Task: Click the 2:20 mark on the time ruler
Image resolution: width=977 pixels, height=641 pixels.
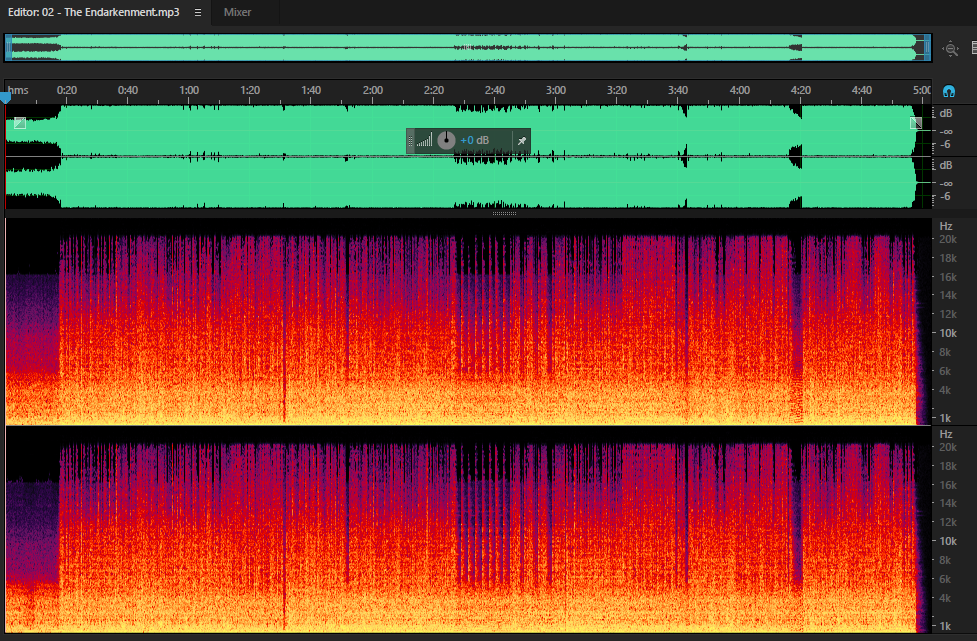Action: (x=434, y=90)
